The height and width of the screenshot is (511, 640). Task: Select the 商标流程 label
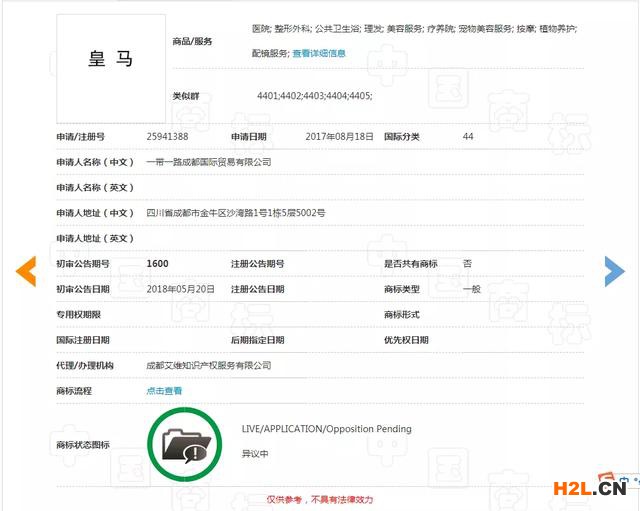click(74, 391)
